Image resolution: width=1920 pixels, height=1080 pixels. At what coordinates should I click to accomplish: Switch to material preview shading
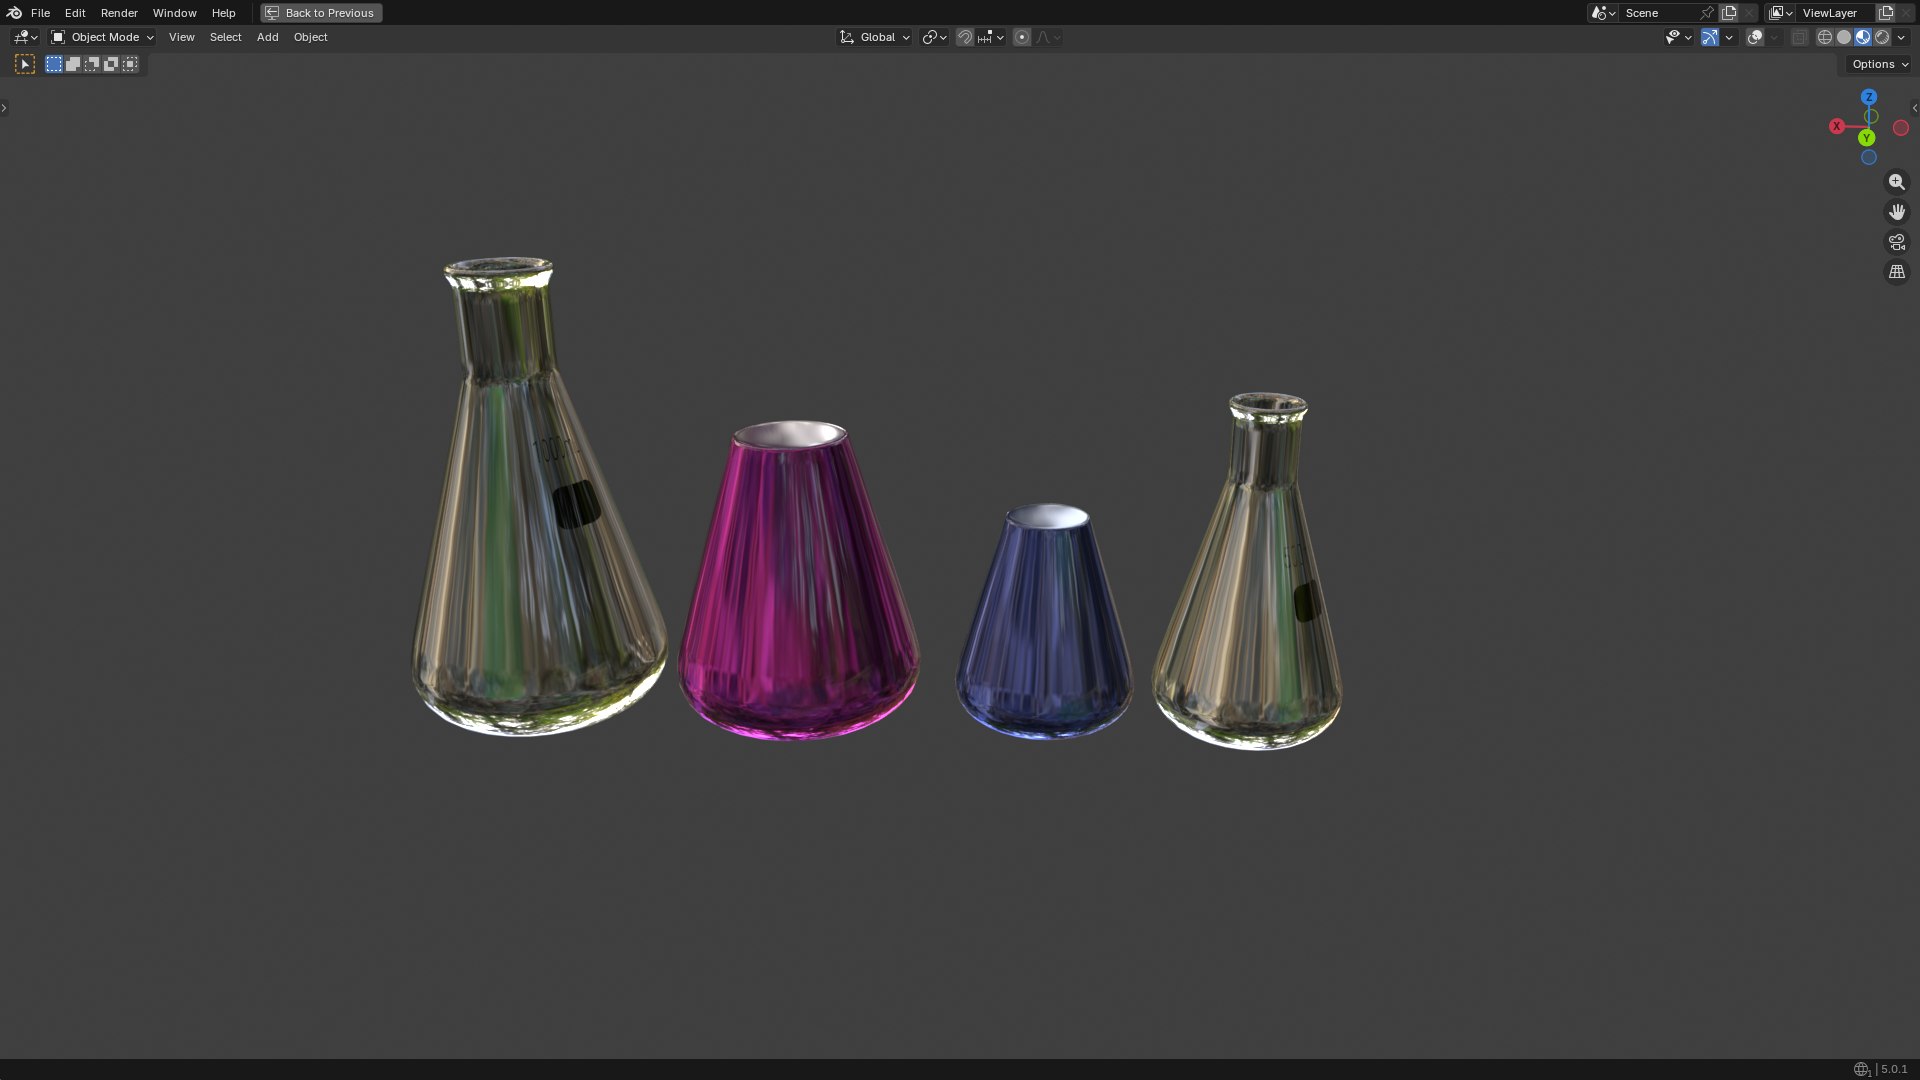click(1863, 37)
